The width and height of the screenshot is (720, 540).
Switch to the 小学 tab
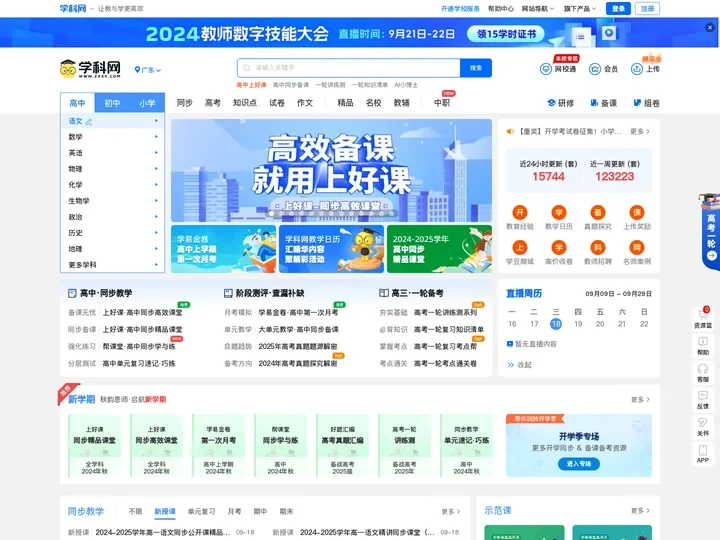click(x=147, y=103)
